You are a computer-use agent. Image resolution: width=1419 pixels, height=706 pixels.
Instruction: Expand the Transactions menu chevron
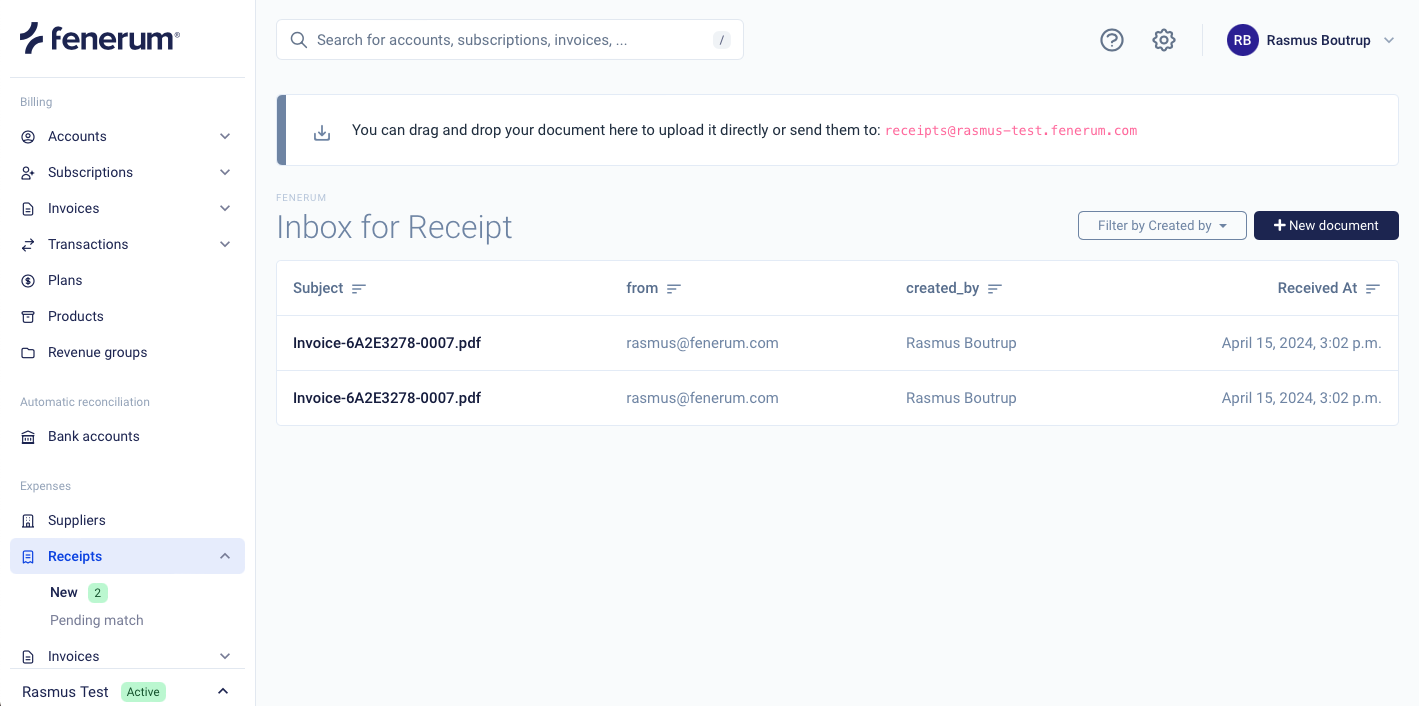[225, 244]
